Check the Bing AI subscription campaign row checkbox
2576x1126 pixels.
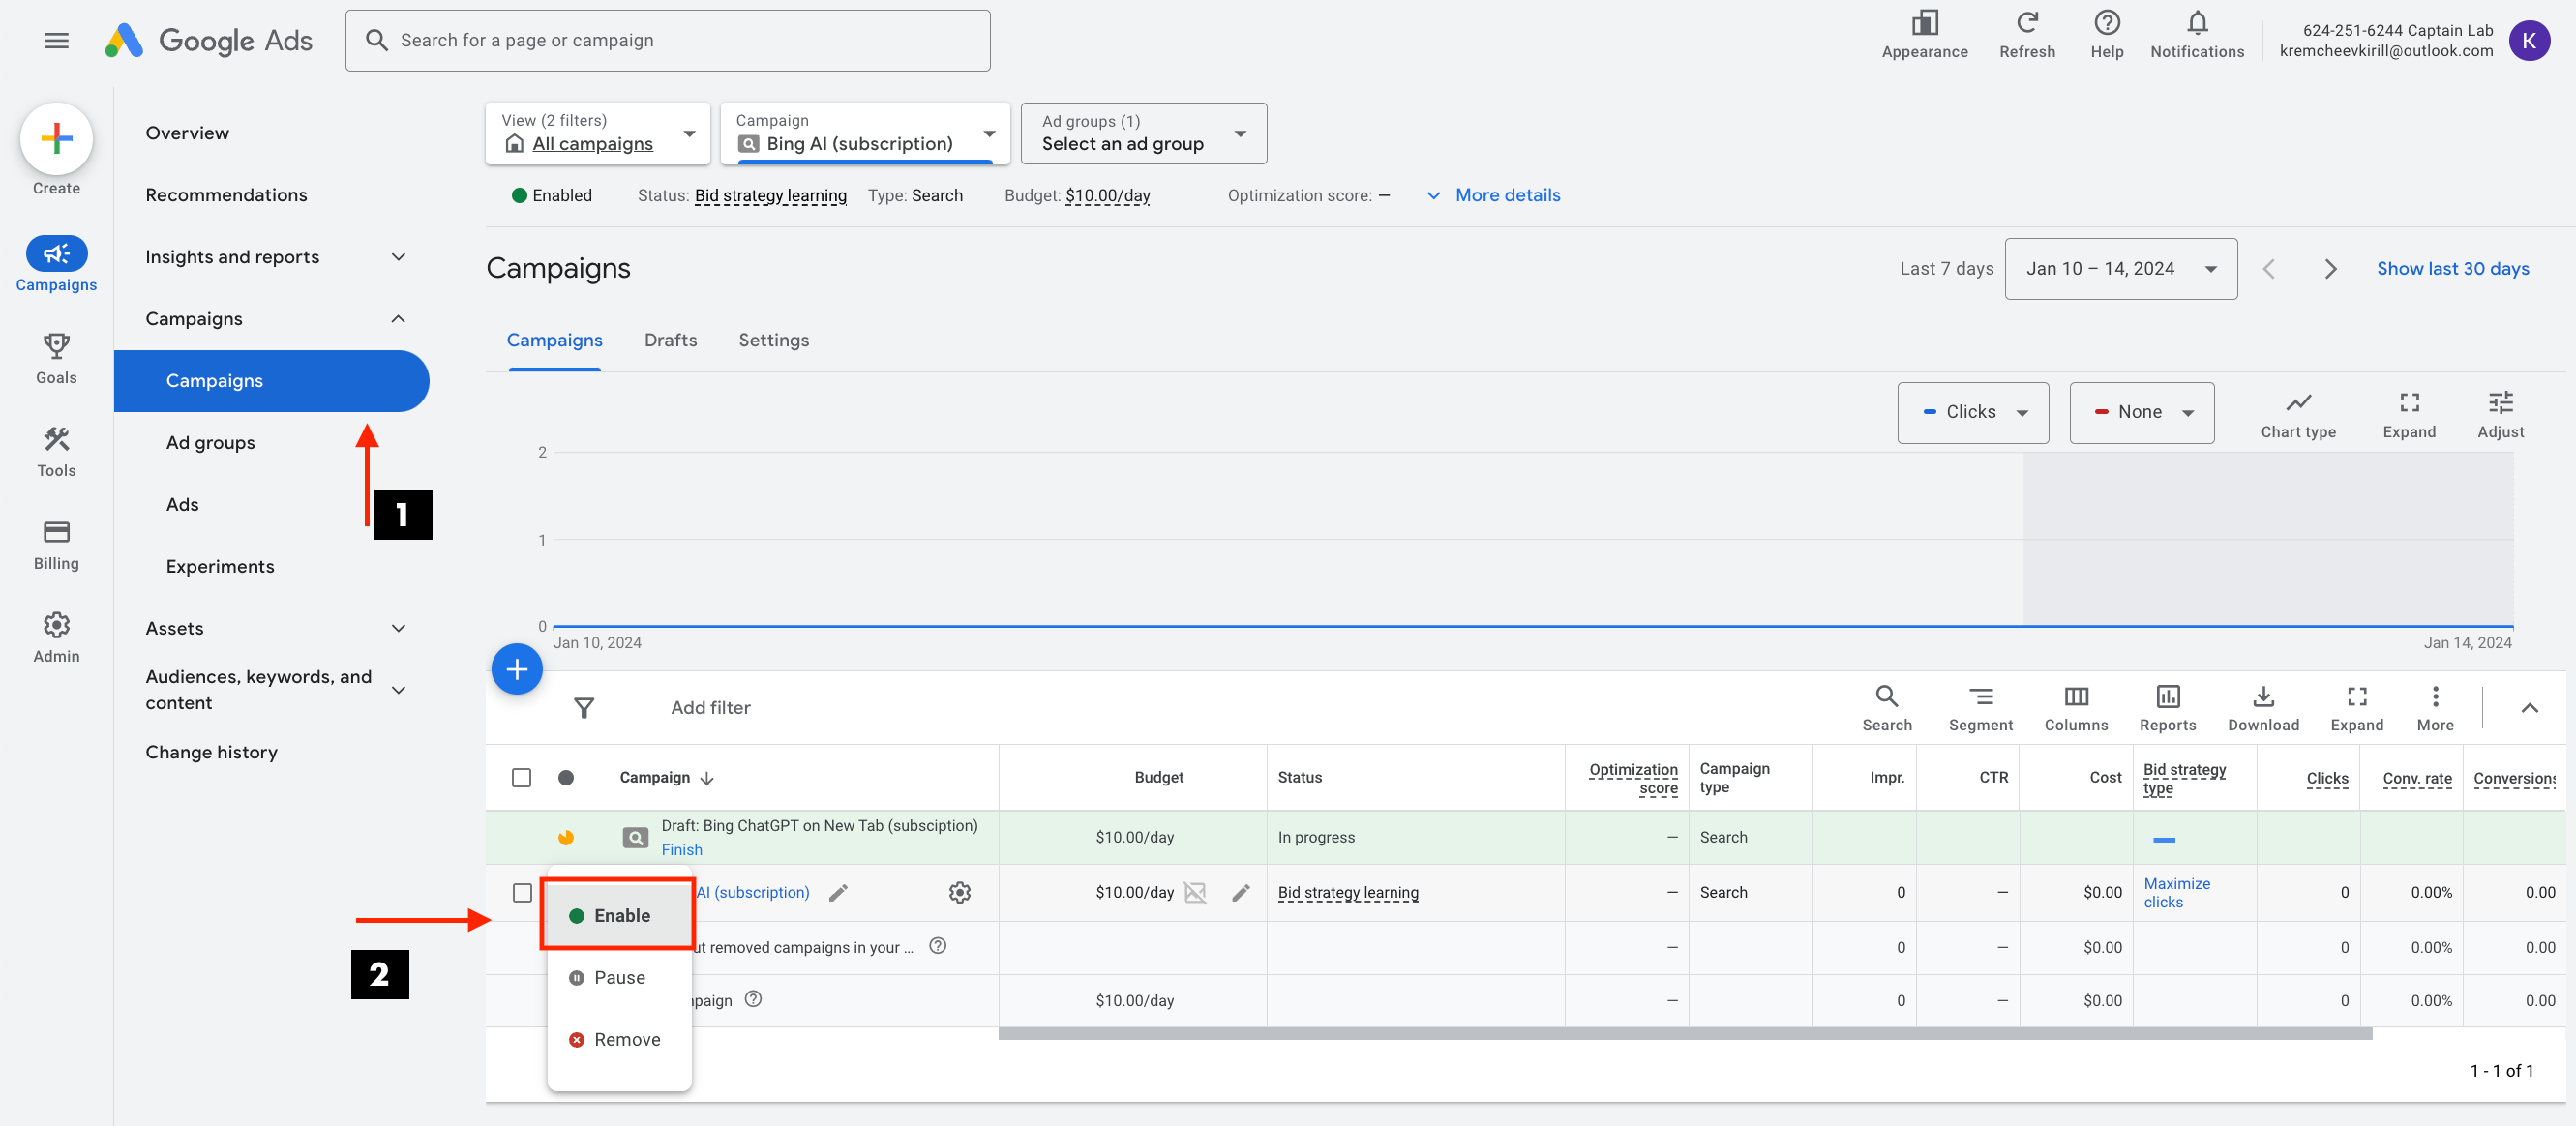(521, 892)
